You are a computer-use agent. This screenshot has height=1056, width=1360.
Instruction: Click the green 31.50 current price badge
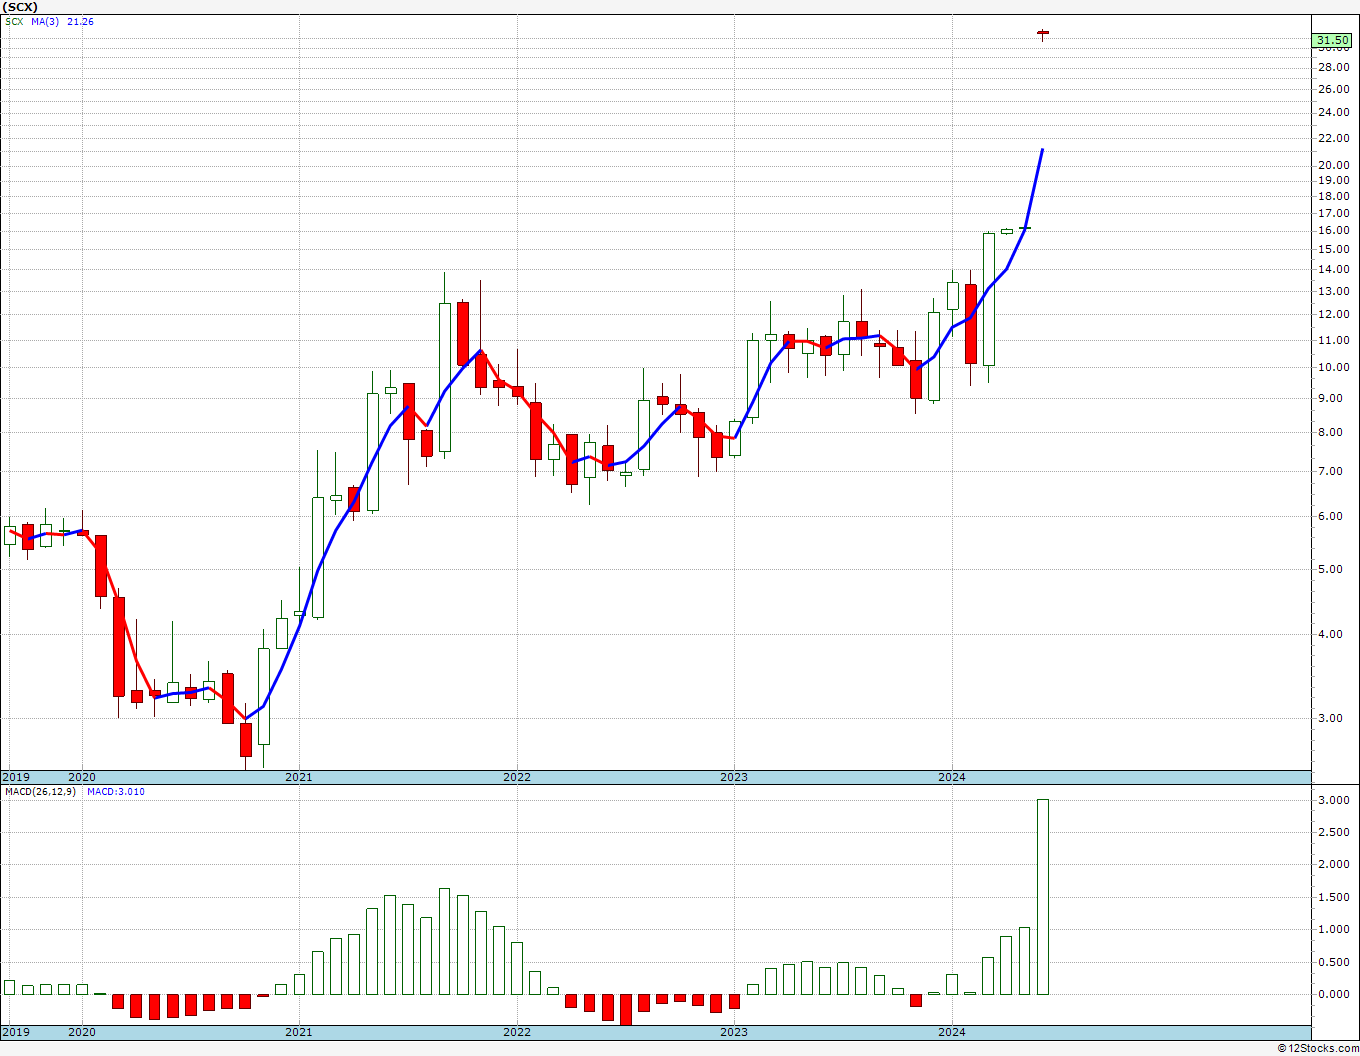coord(1332,41)
